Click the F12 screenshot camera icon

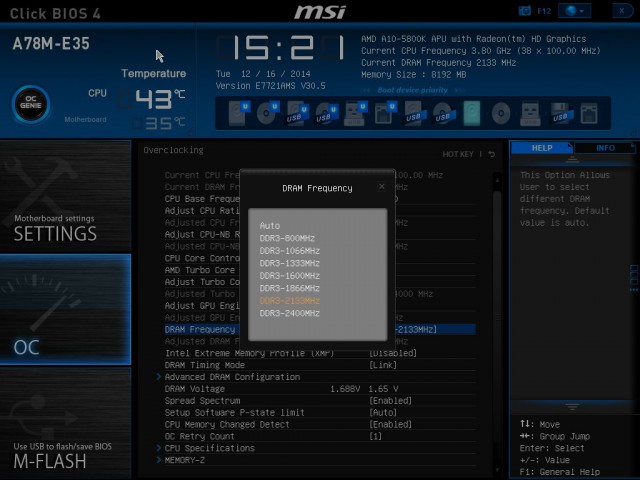tap(524, 11)
